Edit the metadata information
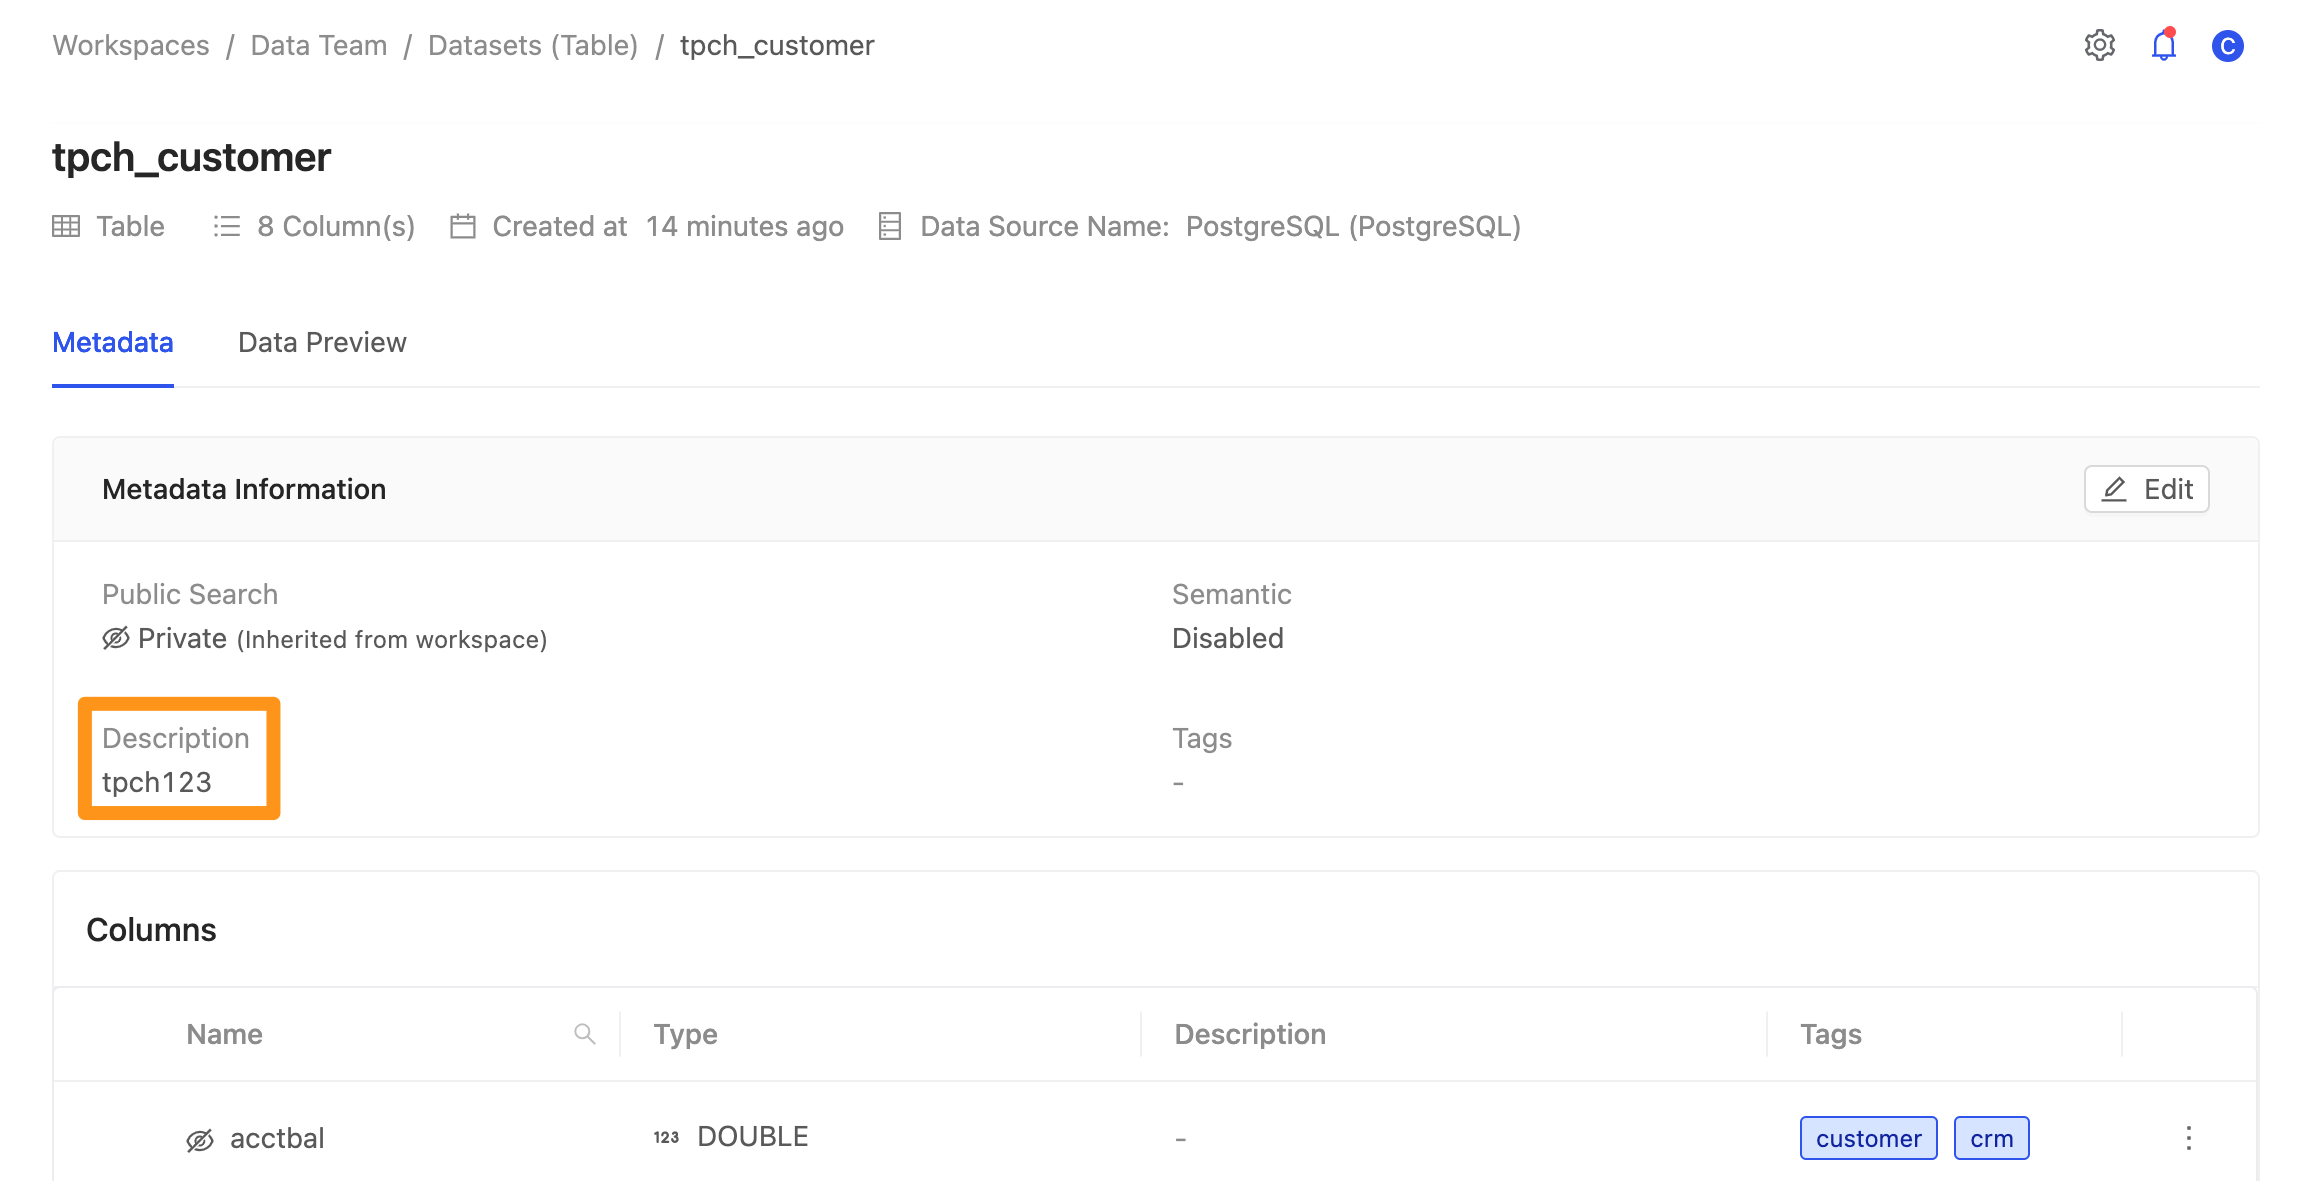 (2147, 489)
